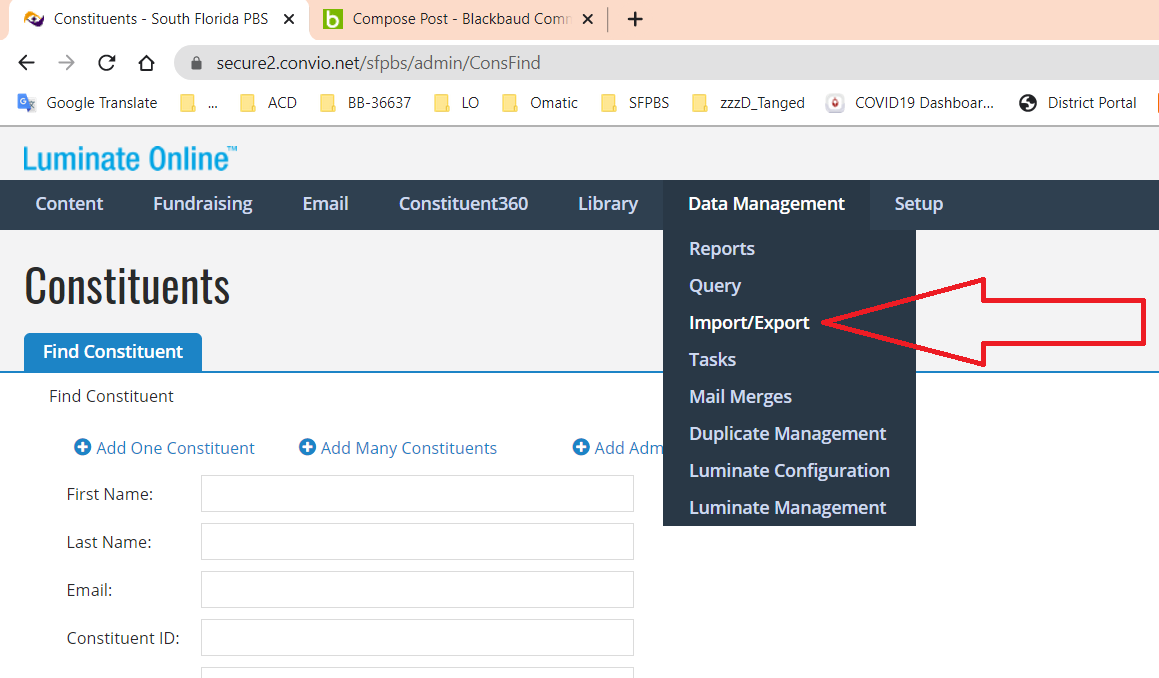Select Mail Merges menu entry

tap(741, 396)
